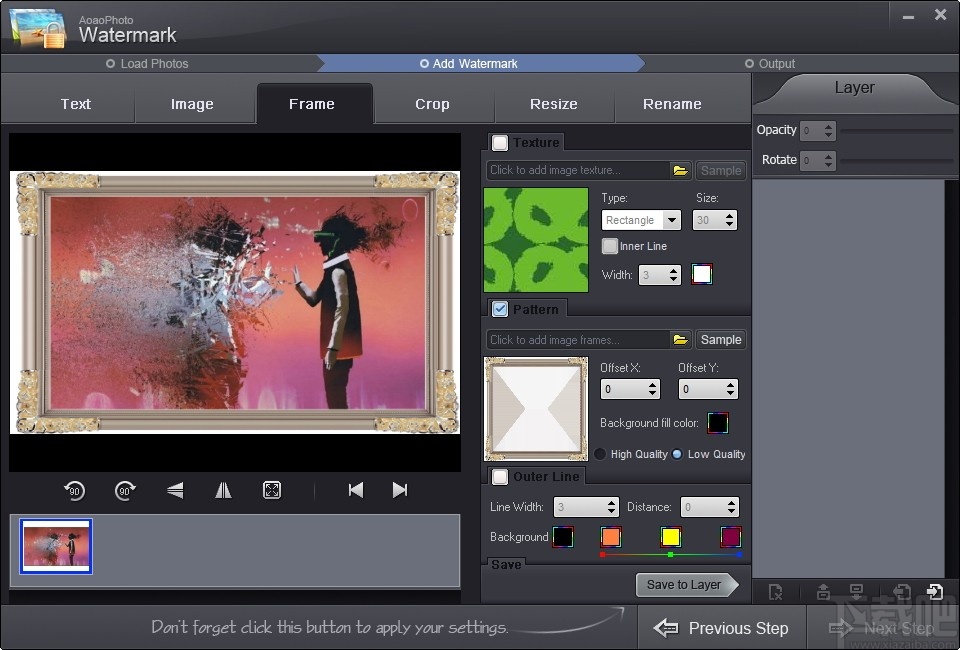Browse folder for image frames in Pattern

(680, 340)
